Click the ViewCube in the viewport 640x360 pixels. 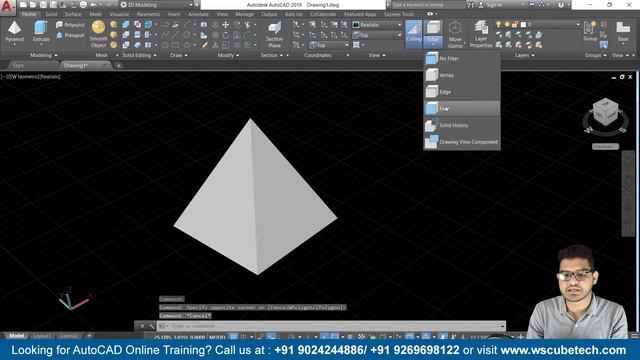tap(605, 112)
